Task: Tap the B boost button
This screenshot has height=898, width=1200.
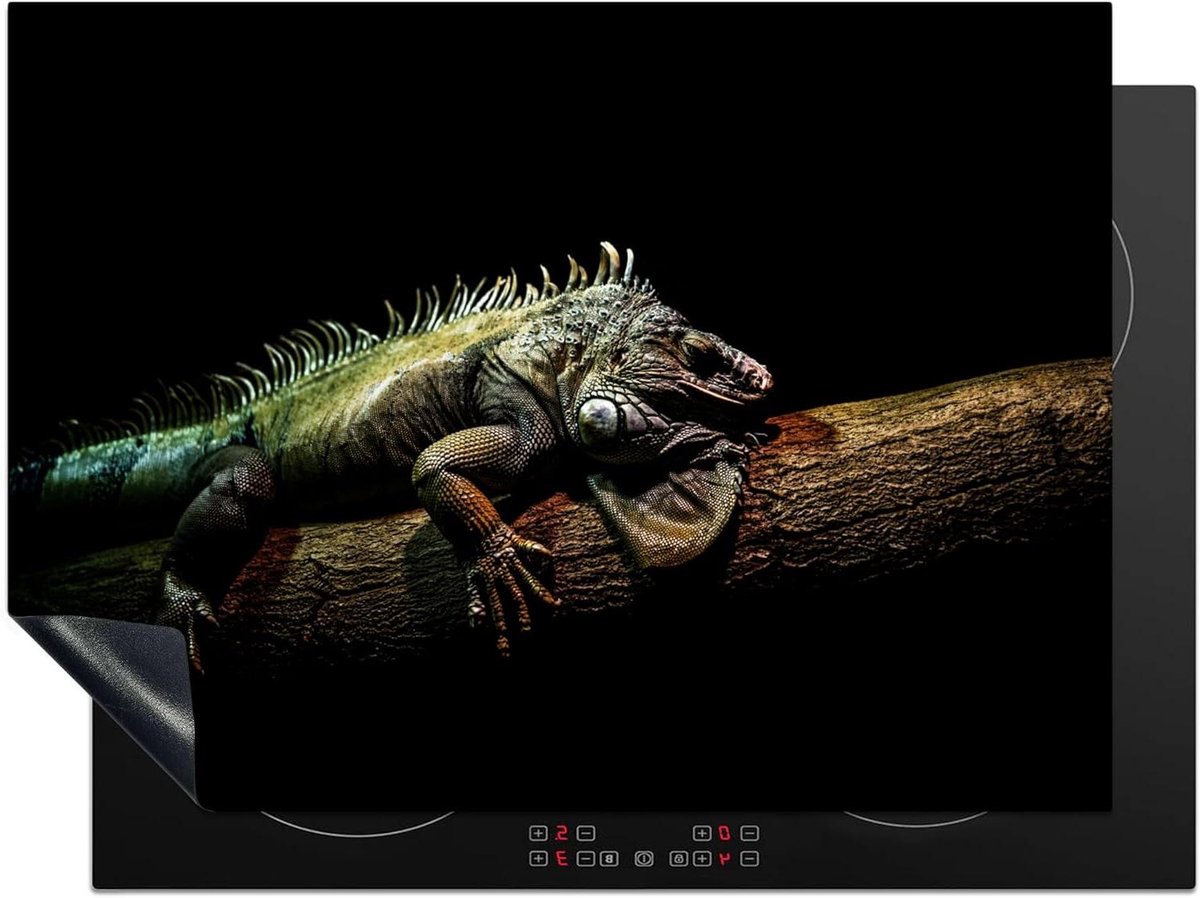Action: click(x=609, y=858)
